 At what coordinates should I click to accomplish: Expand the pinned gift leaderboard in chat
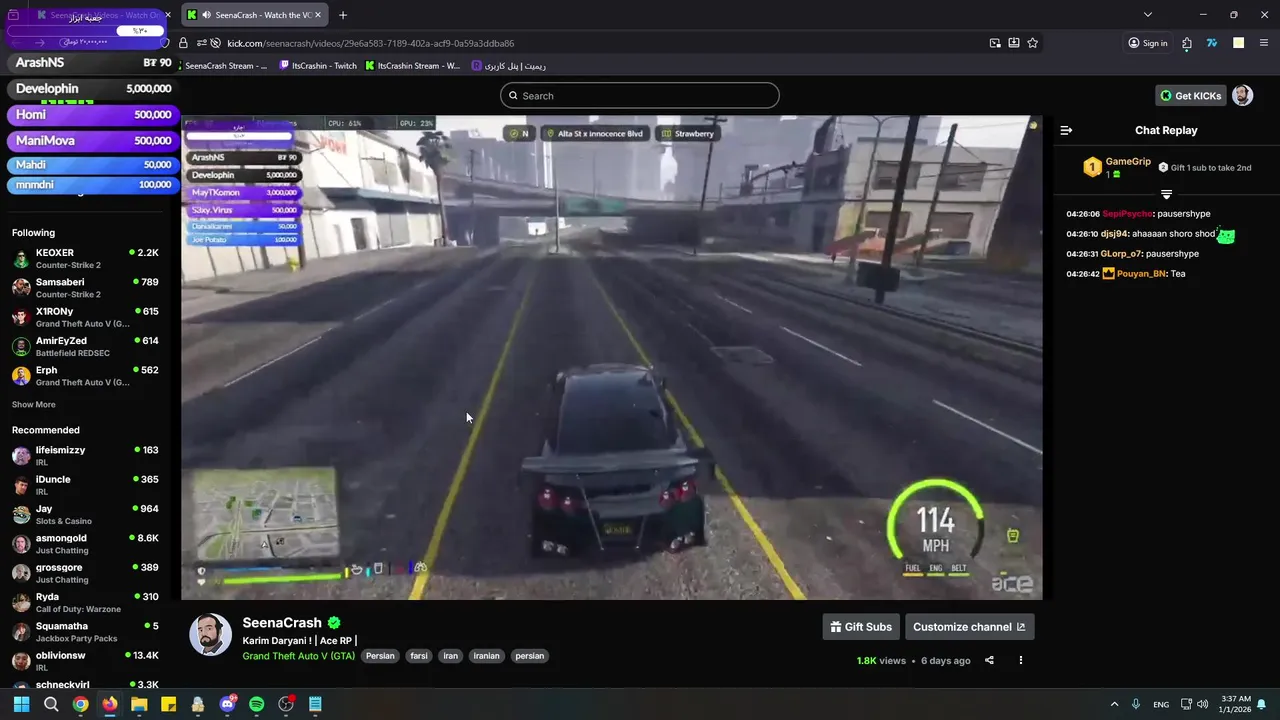click(1166, 194)
